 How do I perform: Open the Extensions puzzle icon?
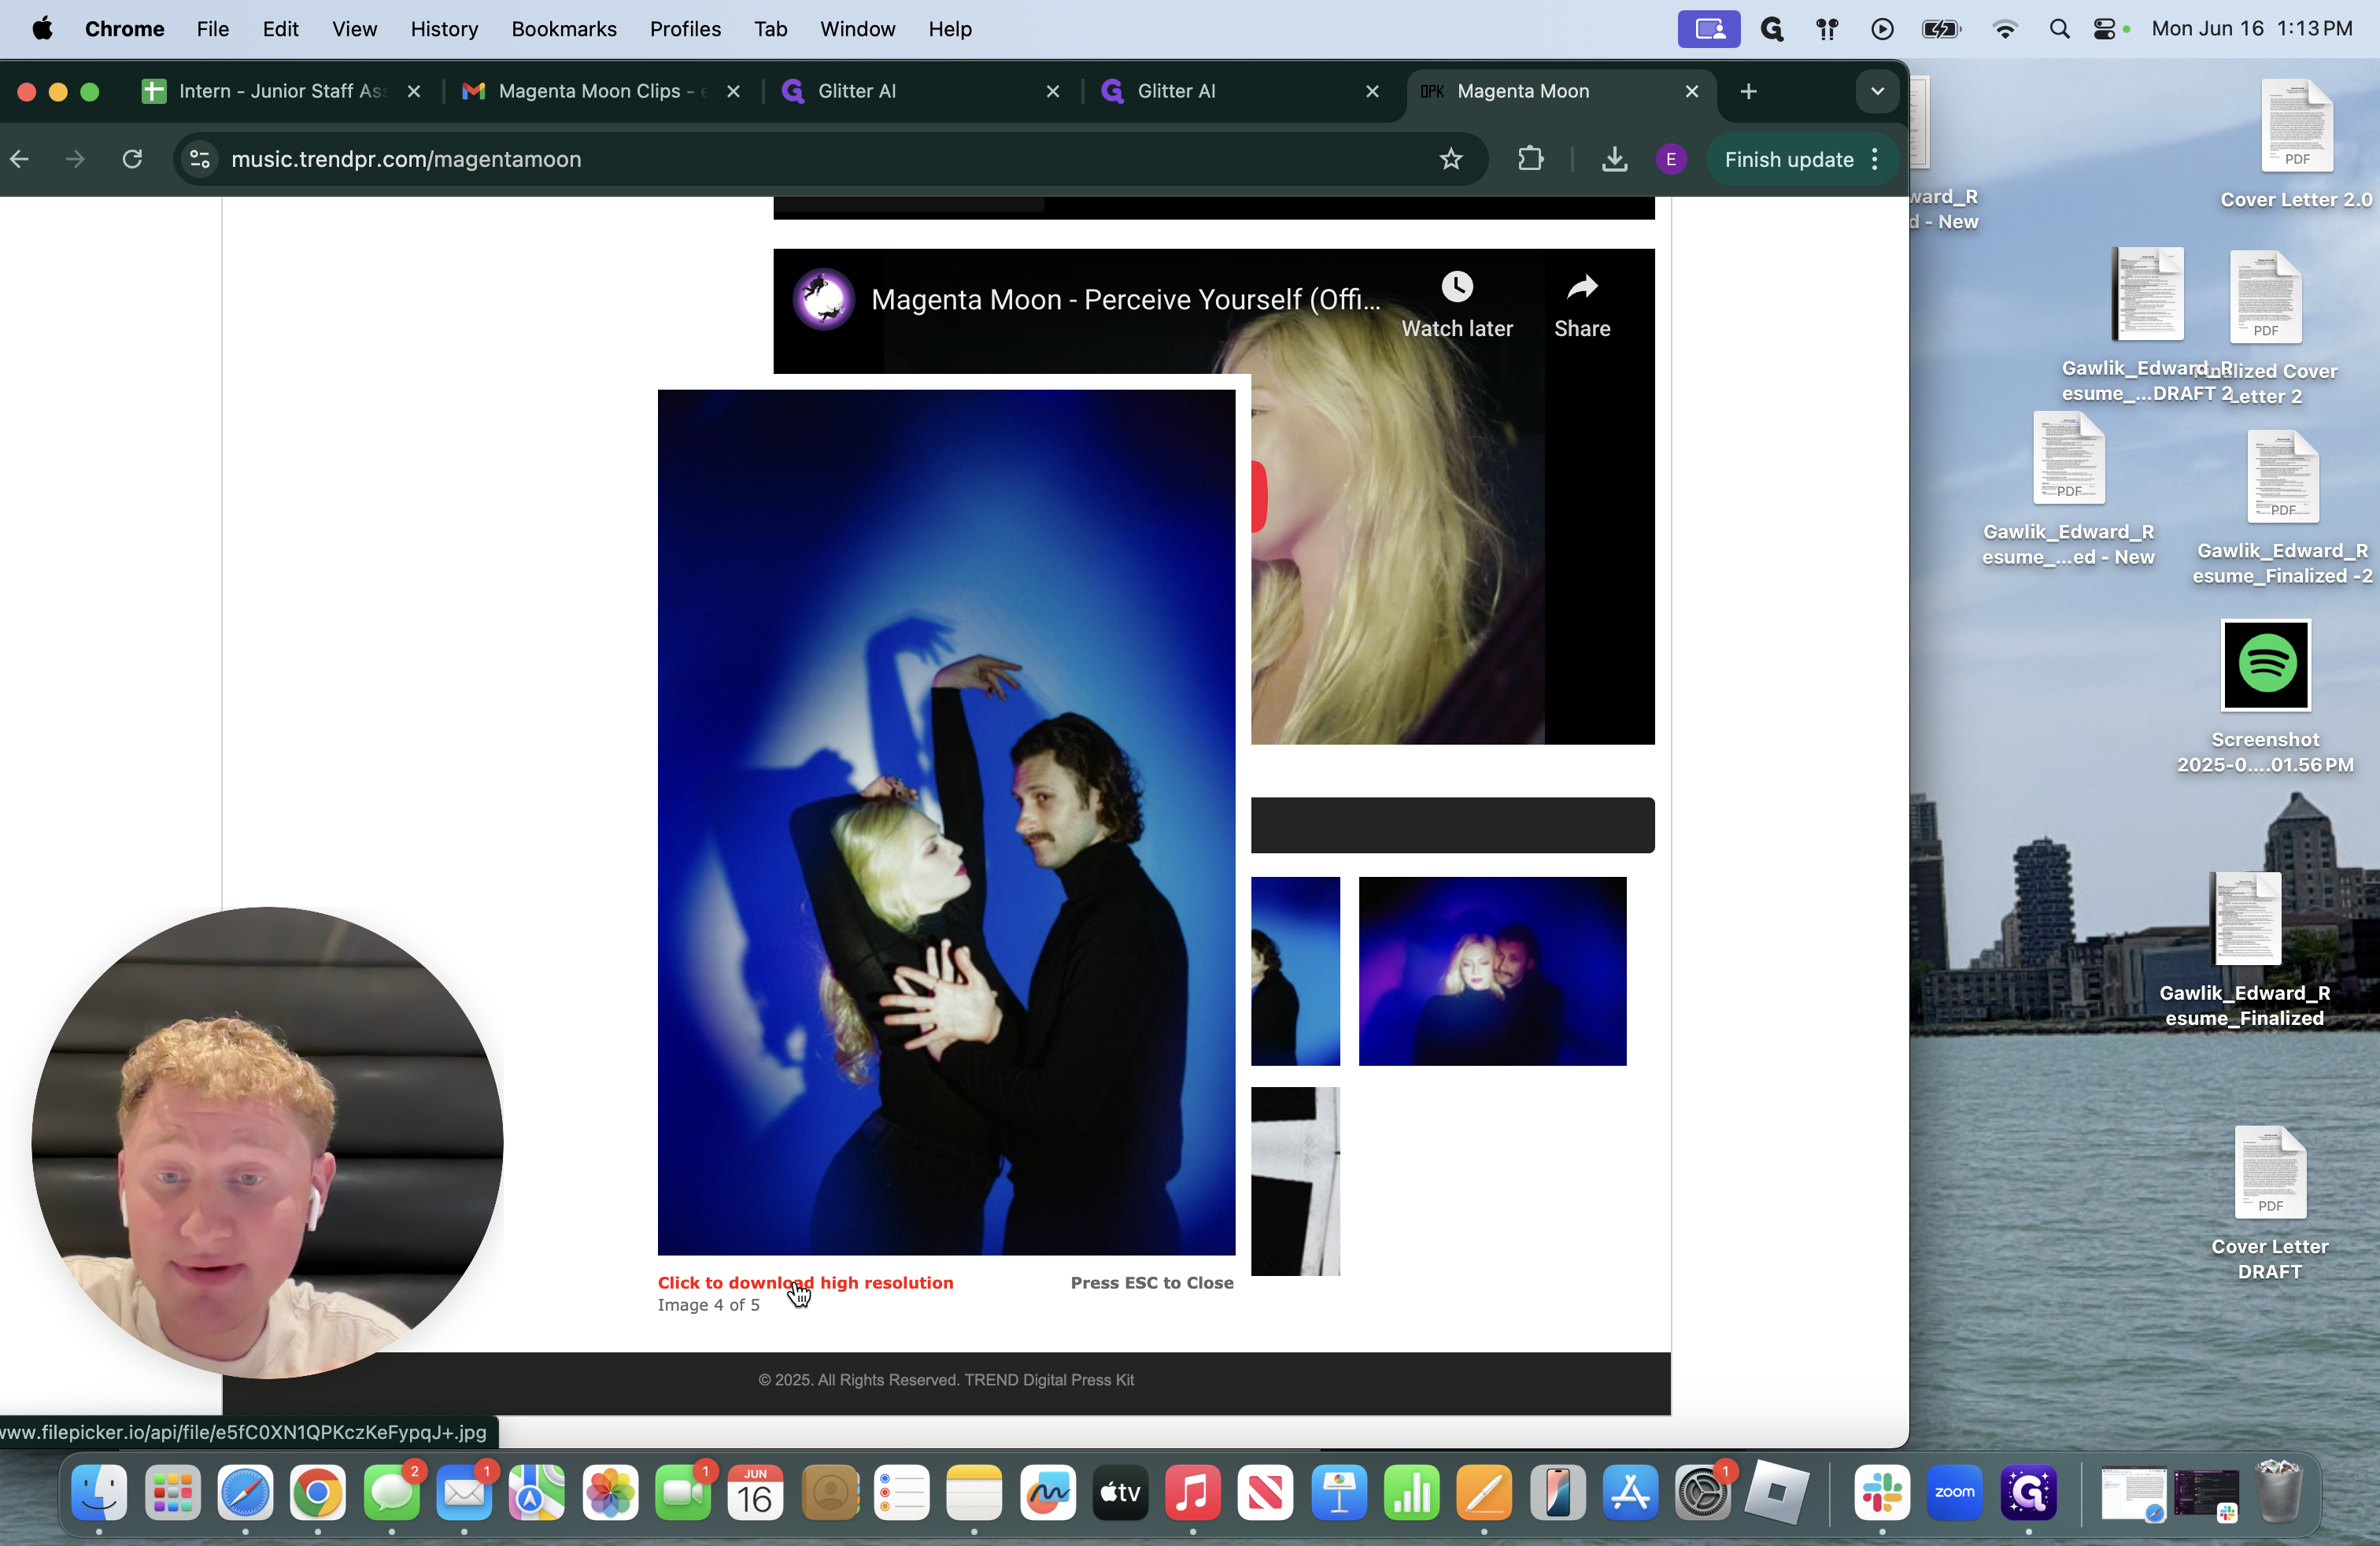pyautogui.click(x=1530, y=159)
